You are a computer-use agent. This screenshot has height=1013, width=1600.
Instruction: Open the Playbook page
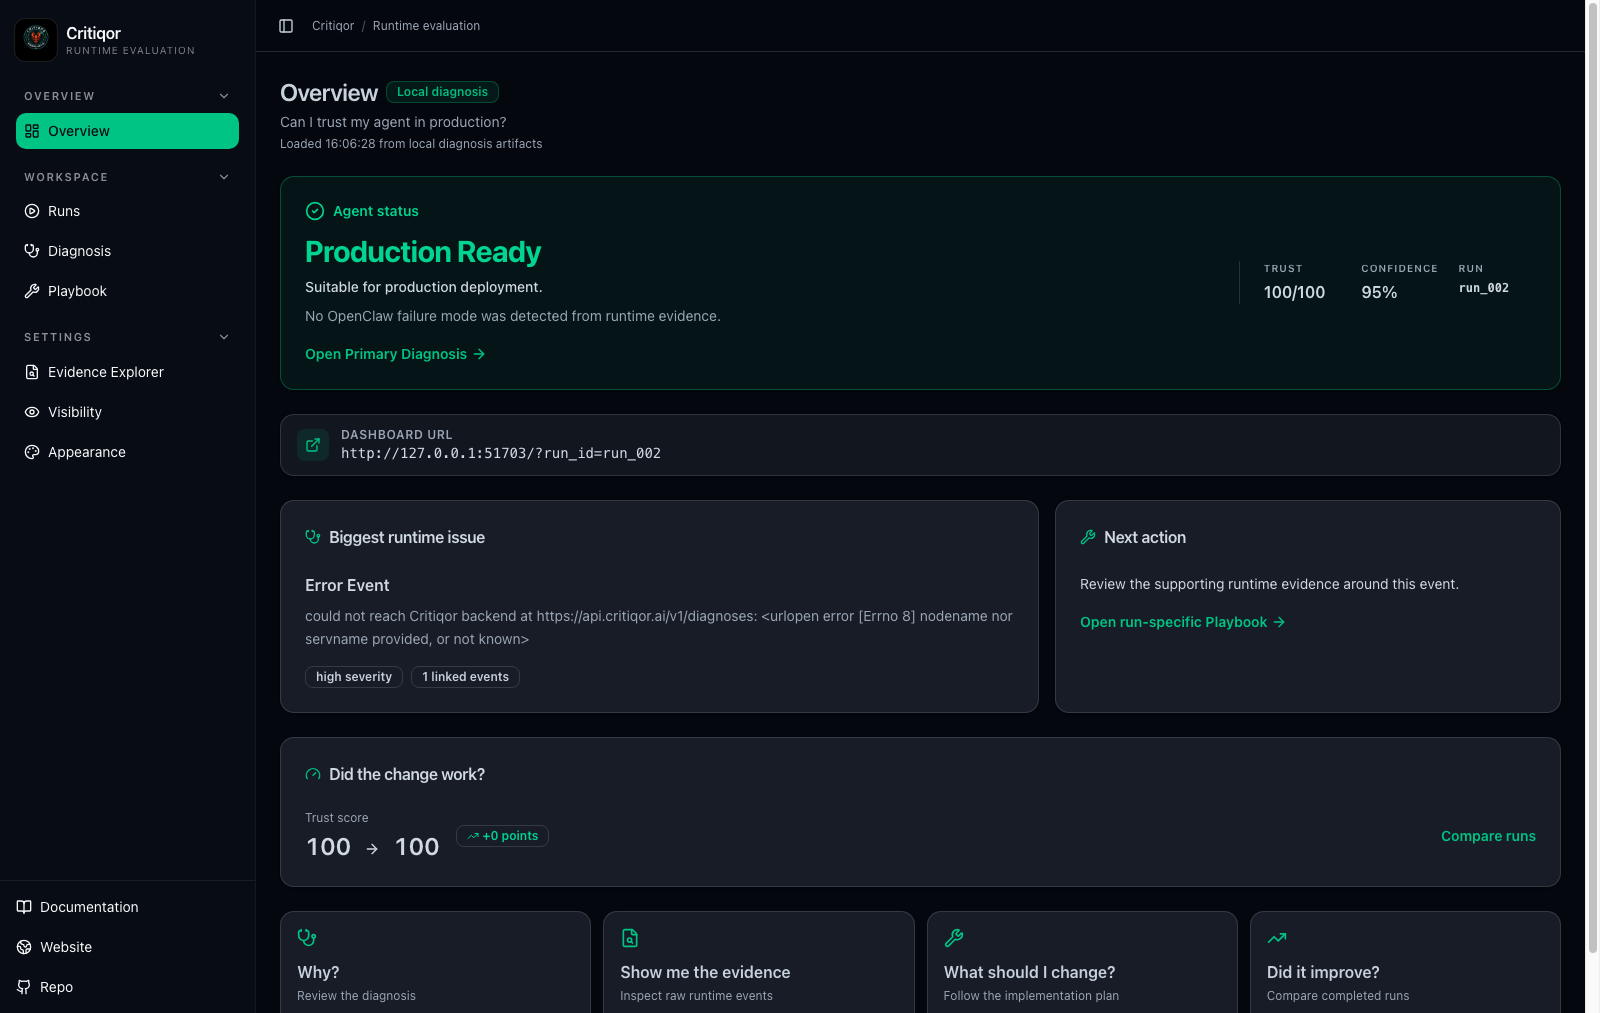coord(127,291)
